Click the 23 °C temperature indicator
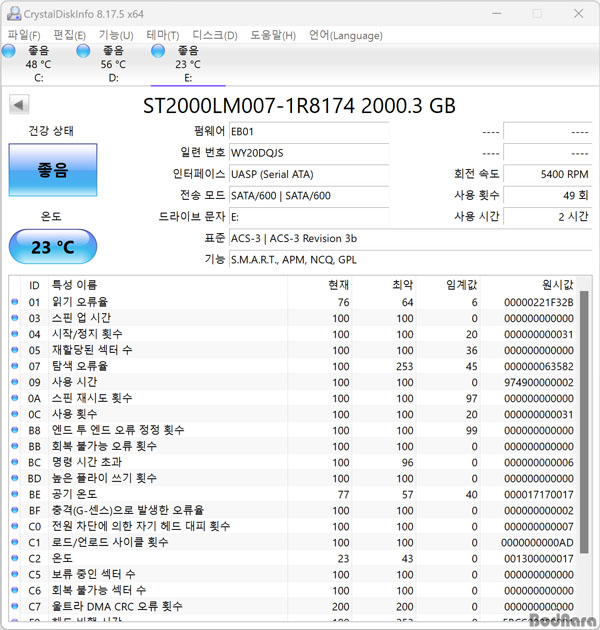The image size is (600, 630). click(x=53, y=247)
